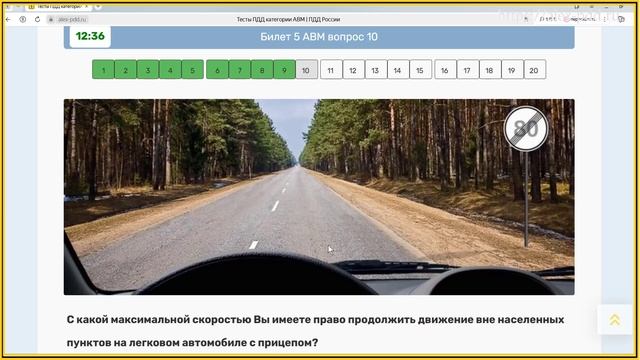Jump to question 16
This screenshot has width=640, height=360.
tap(445, 70)
